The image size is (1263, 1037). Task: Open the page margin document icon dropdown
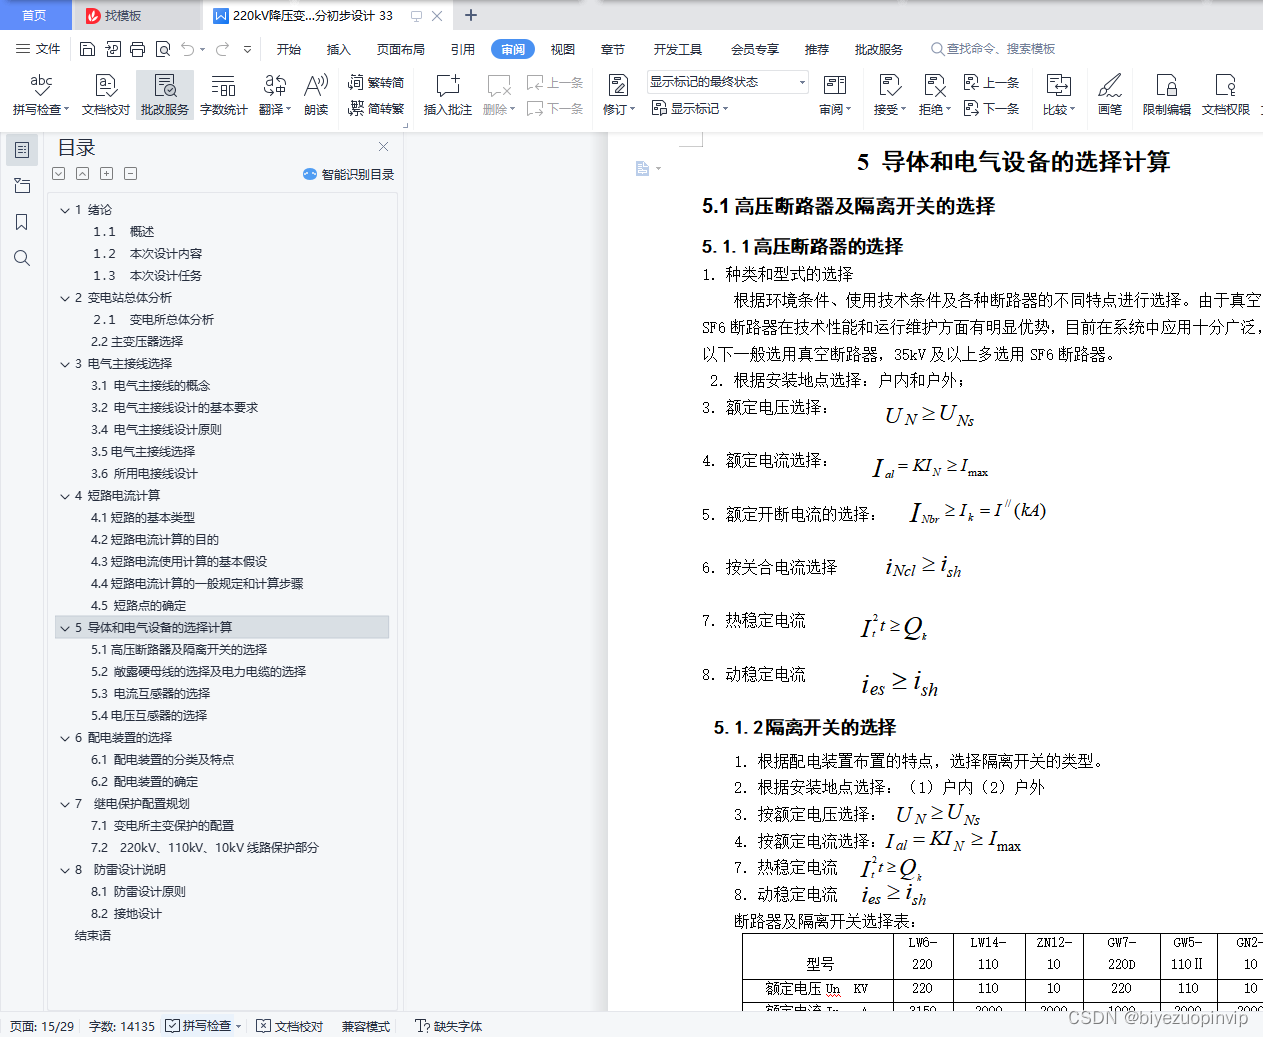(648, 169)
